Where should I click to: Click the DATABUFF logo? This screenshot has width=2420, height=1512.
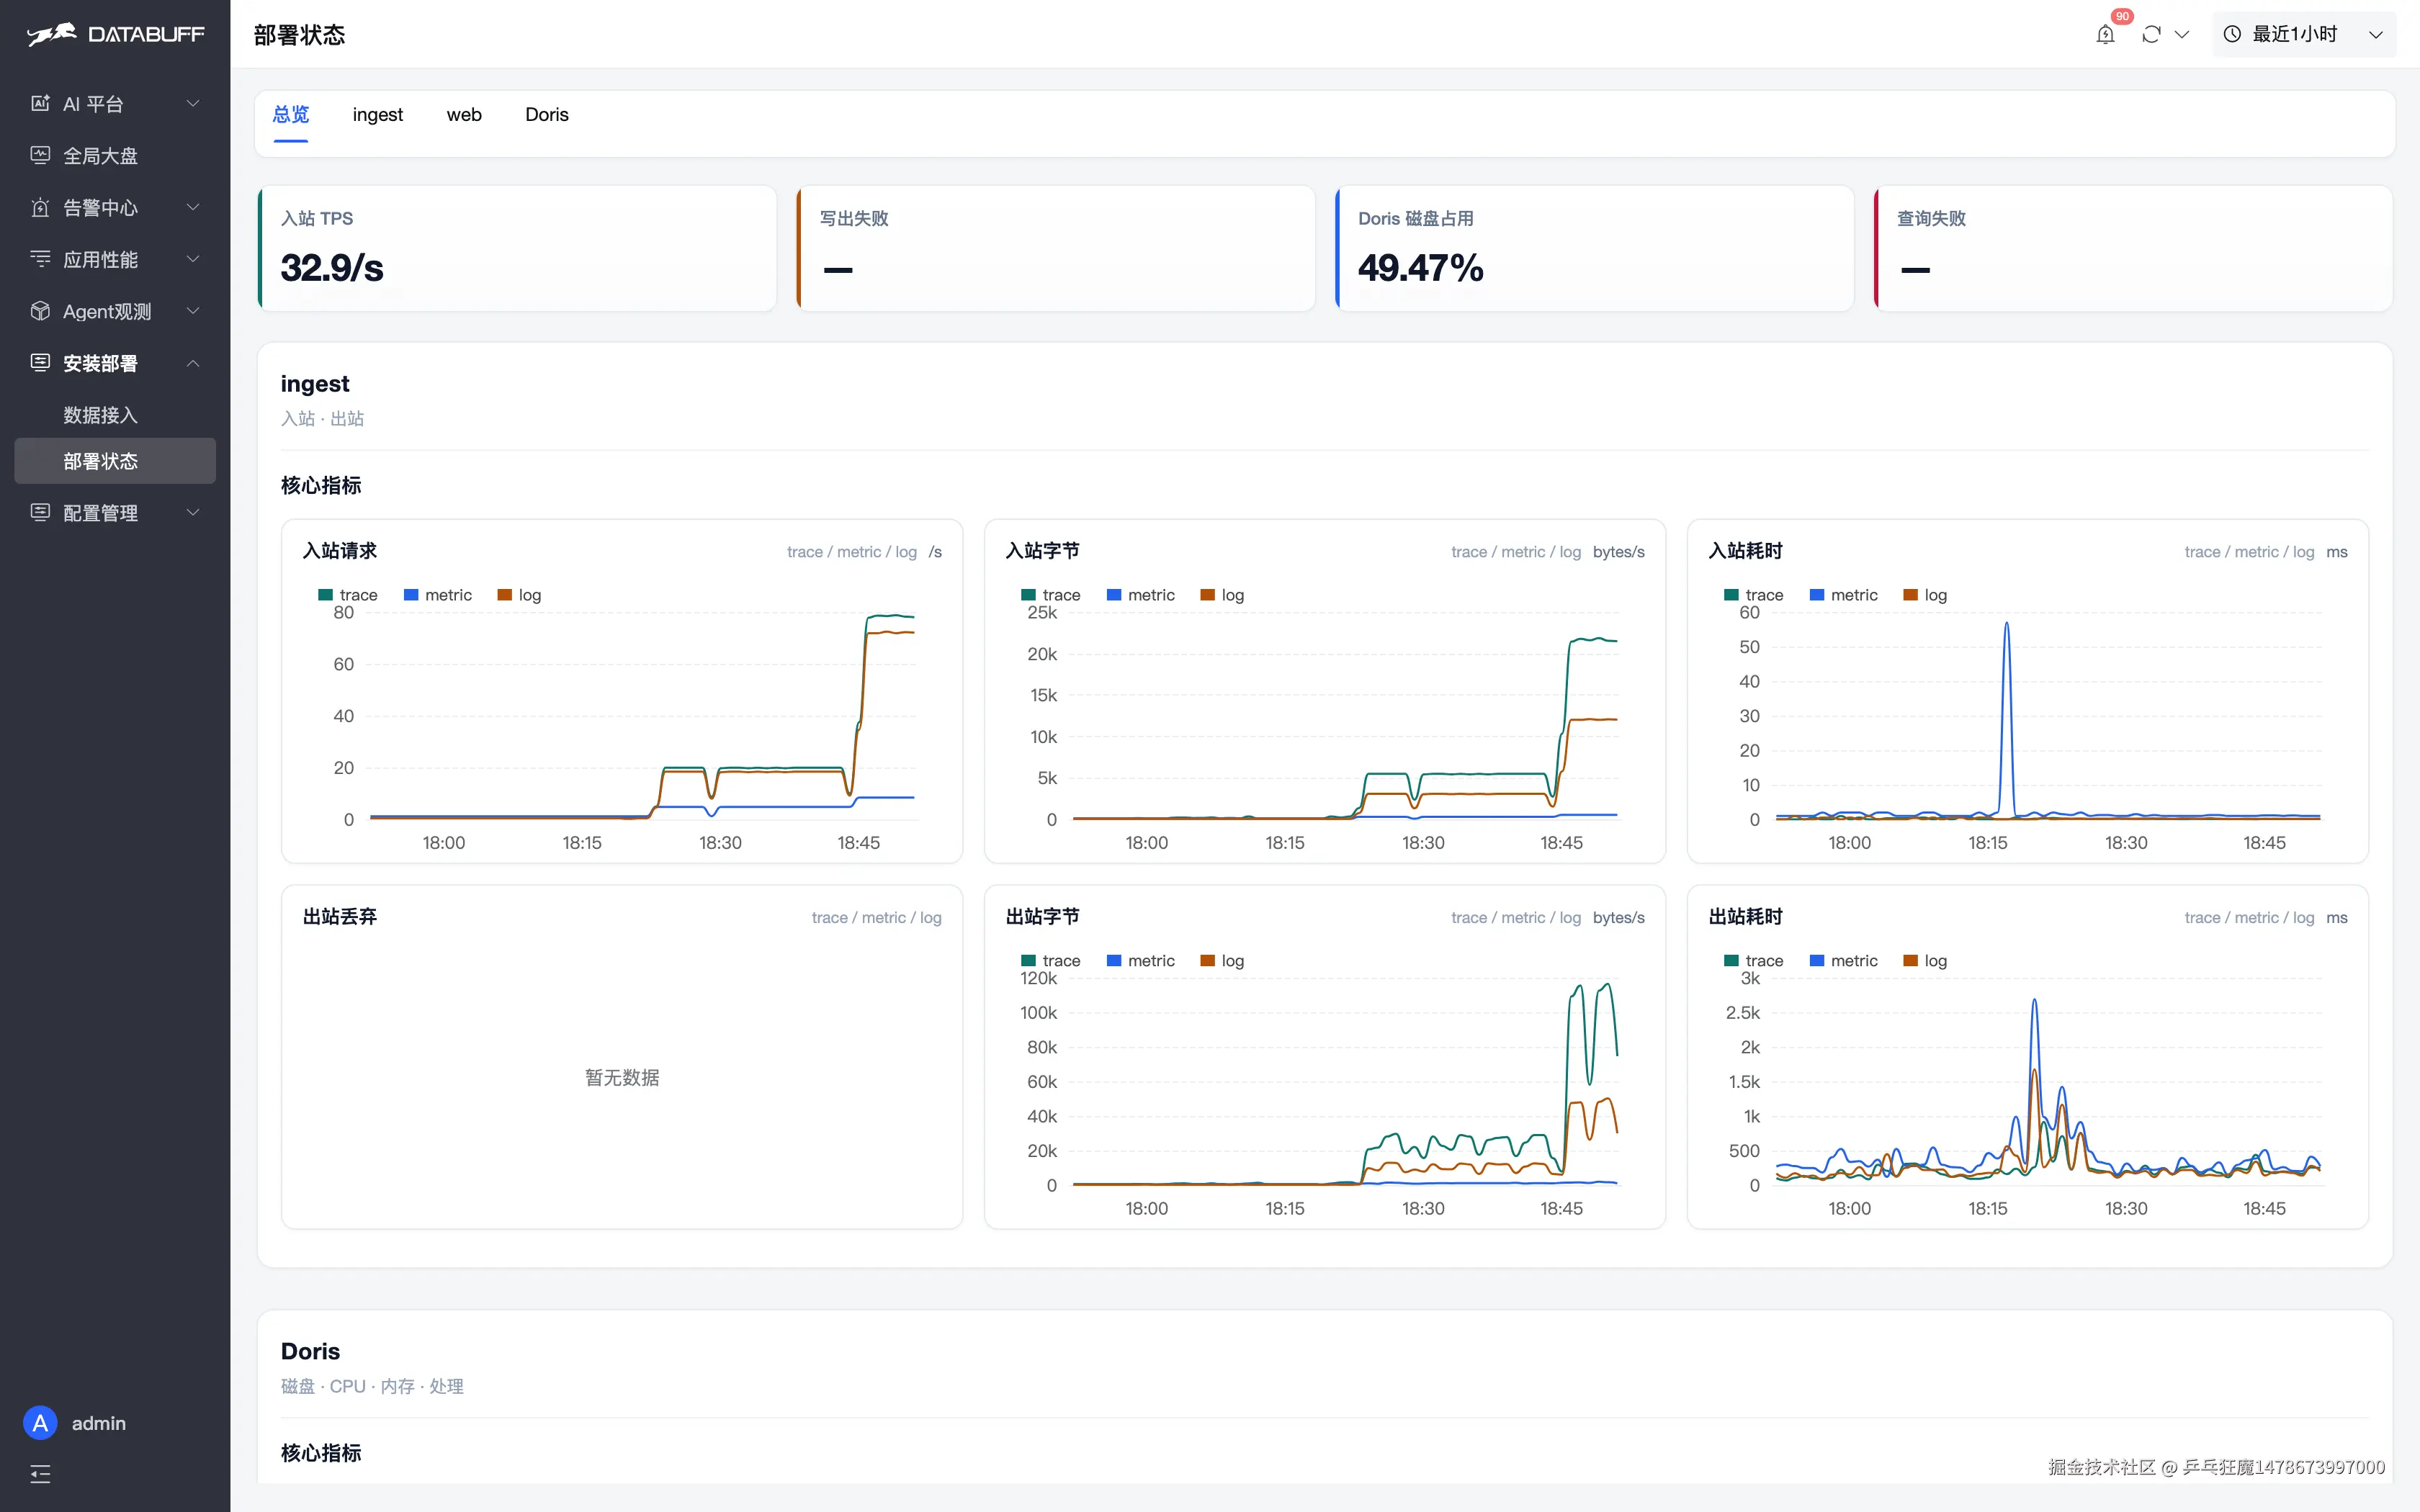tap(115, 34)
